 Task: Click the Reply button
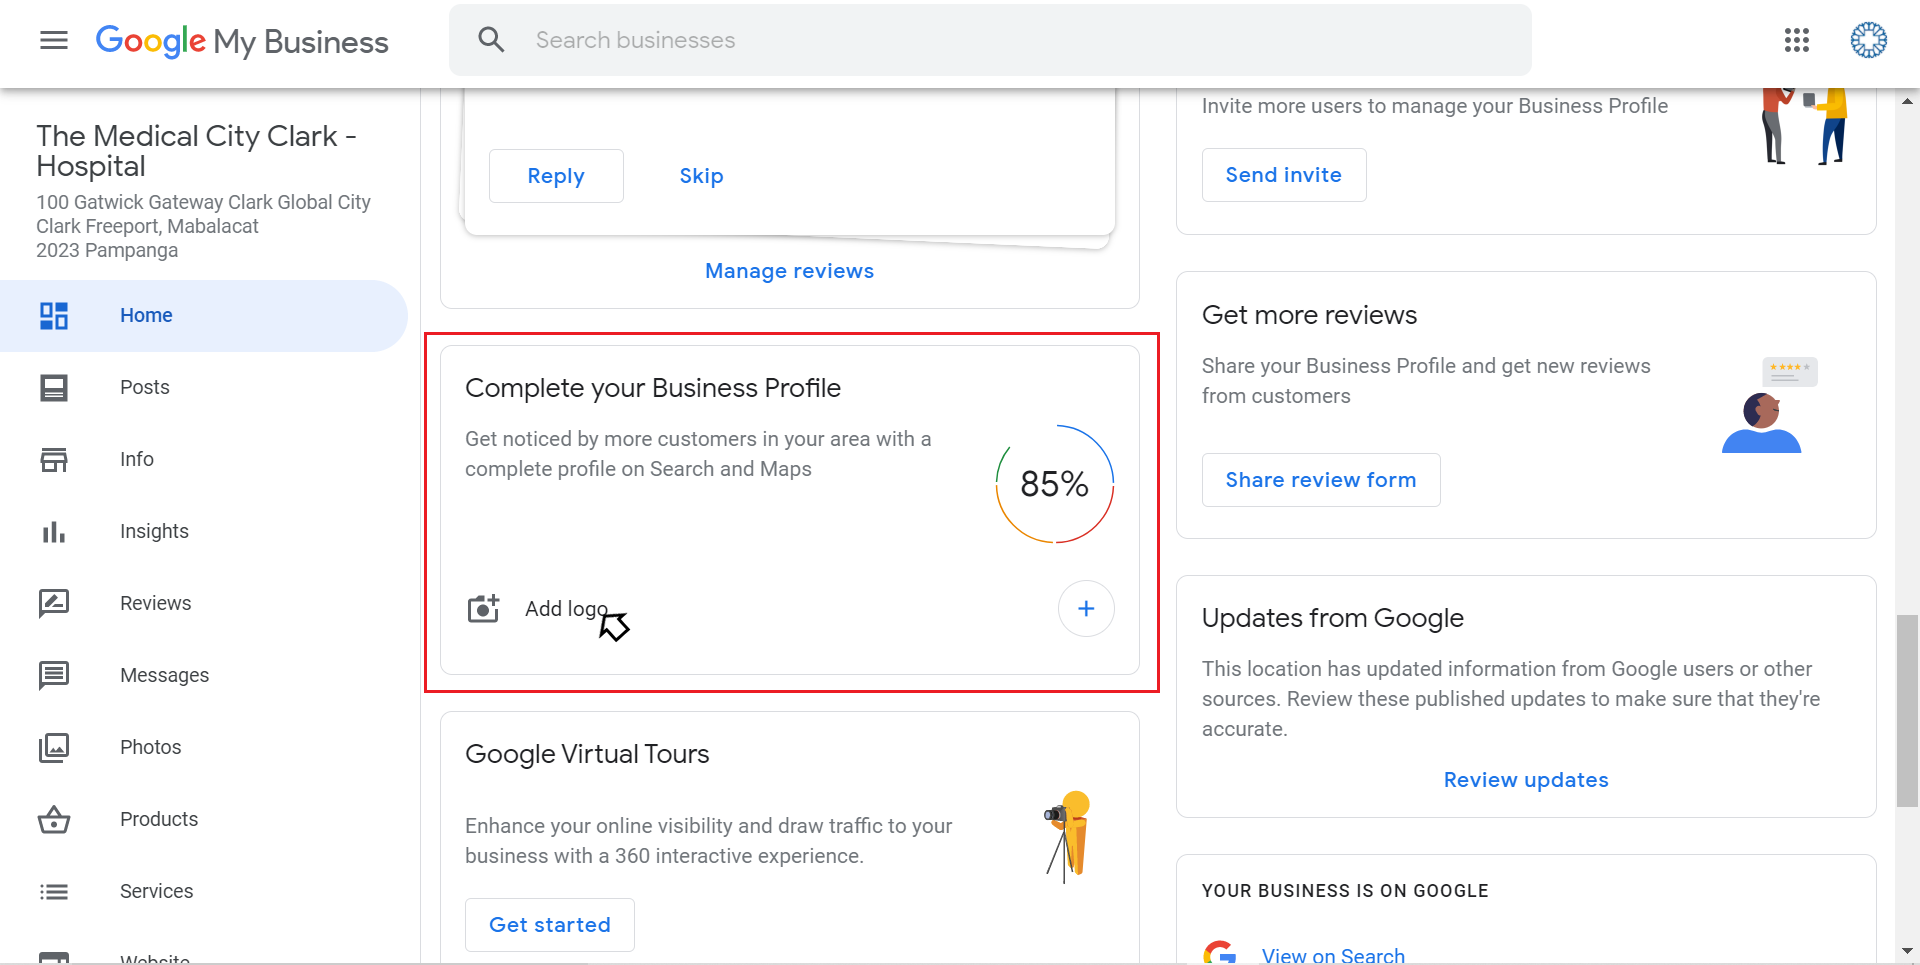point(556,176)
